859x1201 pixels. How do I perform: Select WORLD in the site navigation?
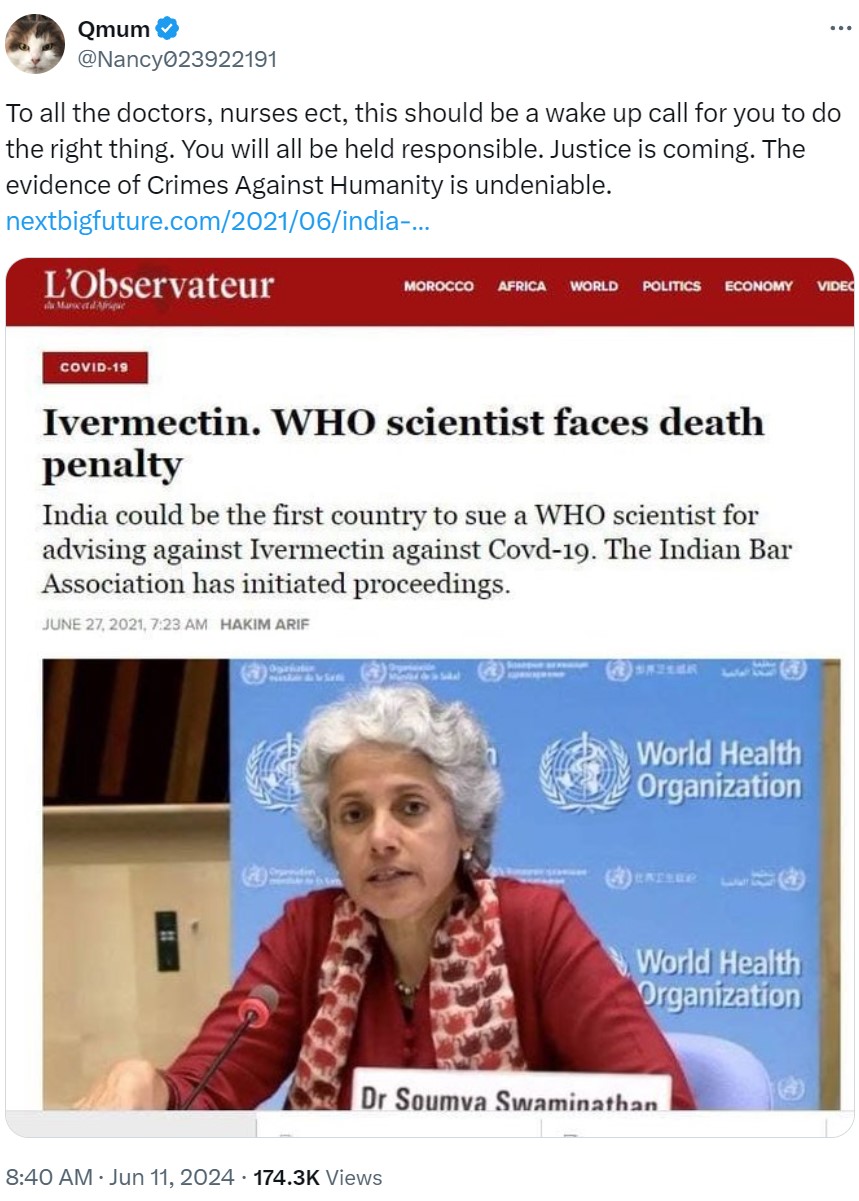click(594, 286)
